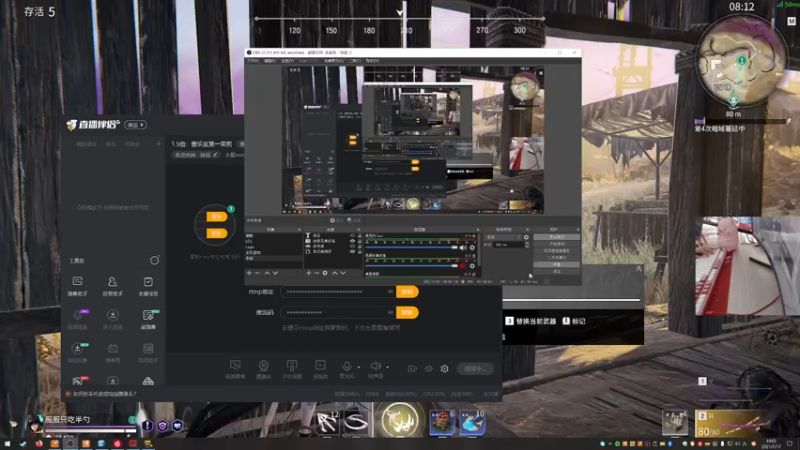Move the source down in the OBS Sources toolbar

click(x=343, y=273)
